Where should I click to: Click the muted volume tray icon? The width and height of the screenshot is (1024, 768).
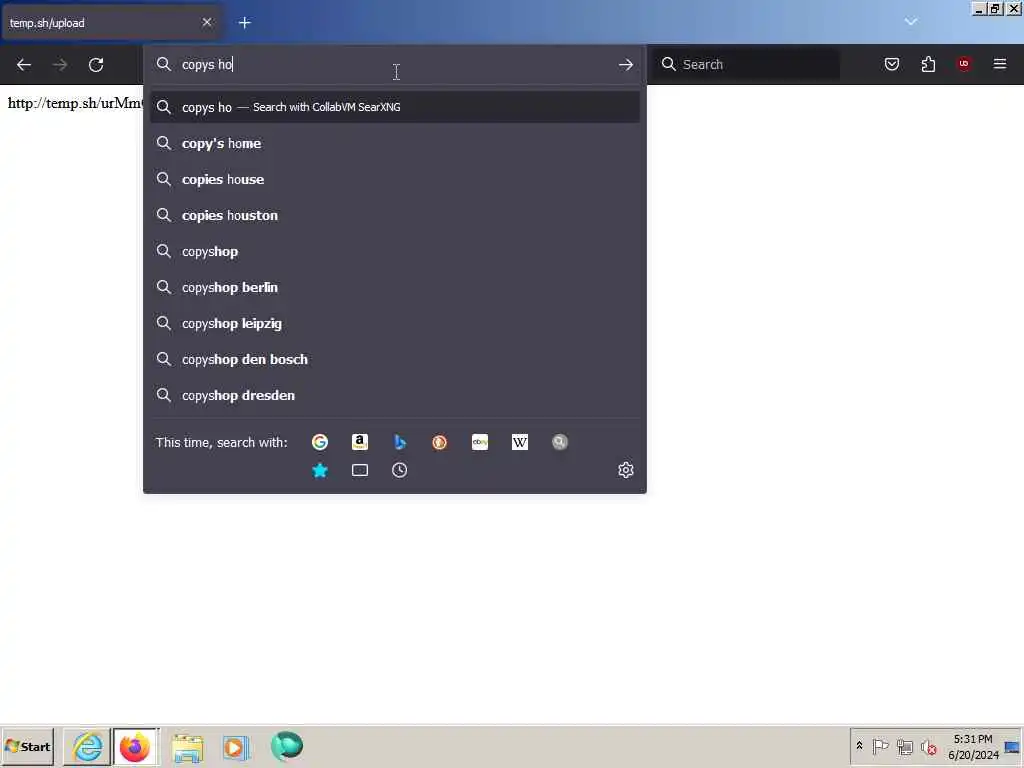(929, 746)
